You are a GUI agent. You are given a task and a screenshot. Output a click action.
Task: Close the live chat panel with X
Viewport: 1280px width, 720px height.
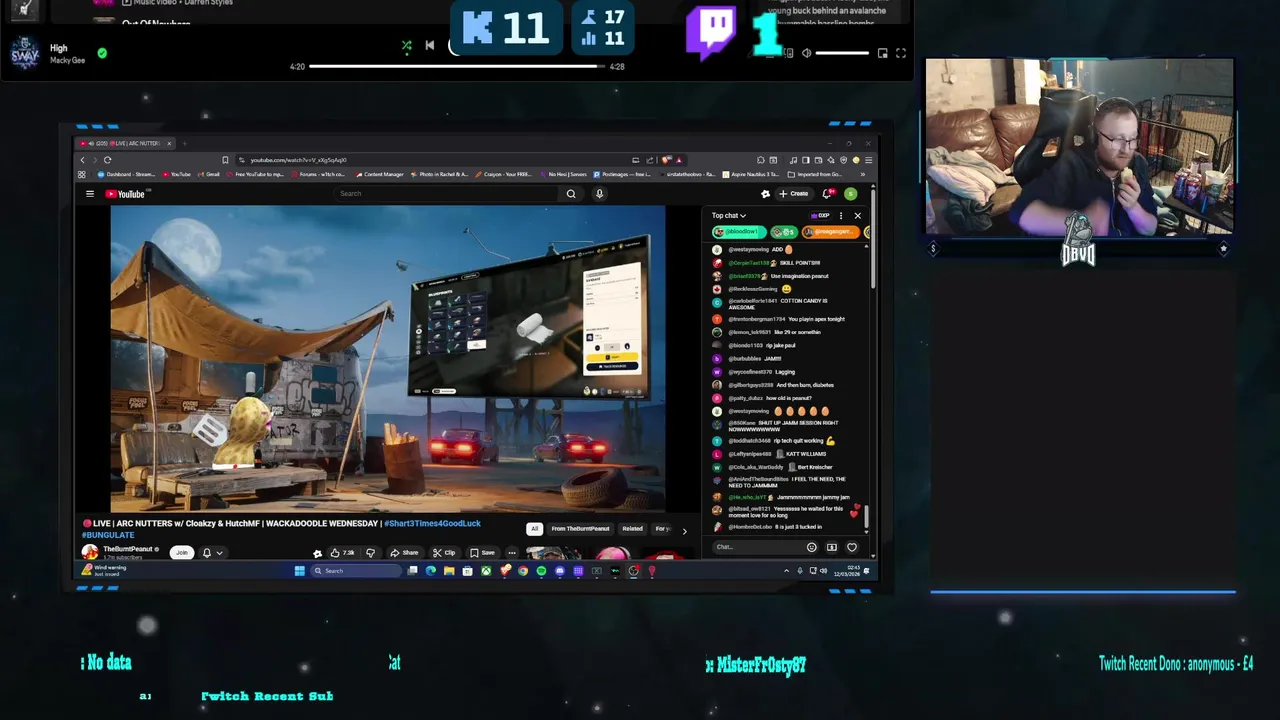857,216
